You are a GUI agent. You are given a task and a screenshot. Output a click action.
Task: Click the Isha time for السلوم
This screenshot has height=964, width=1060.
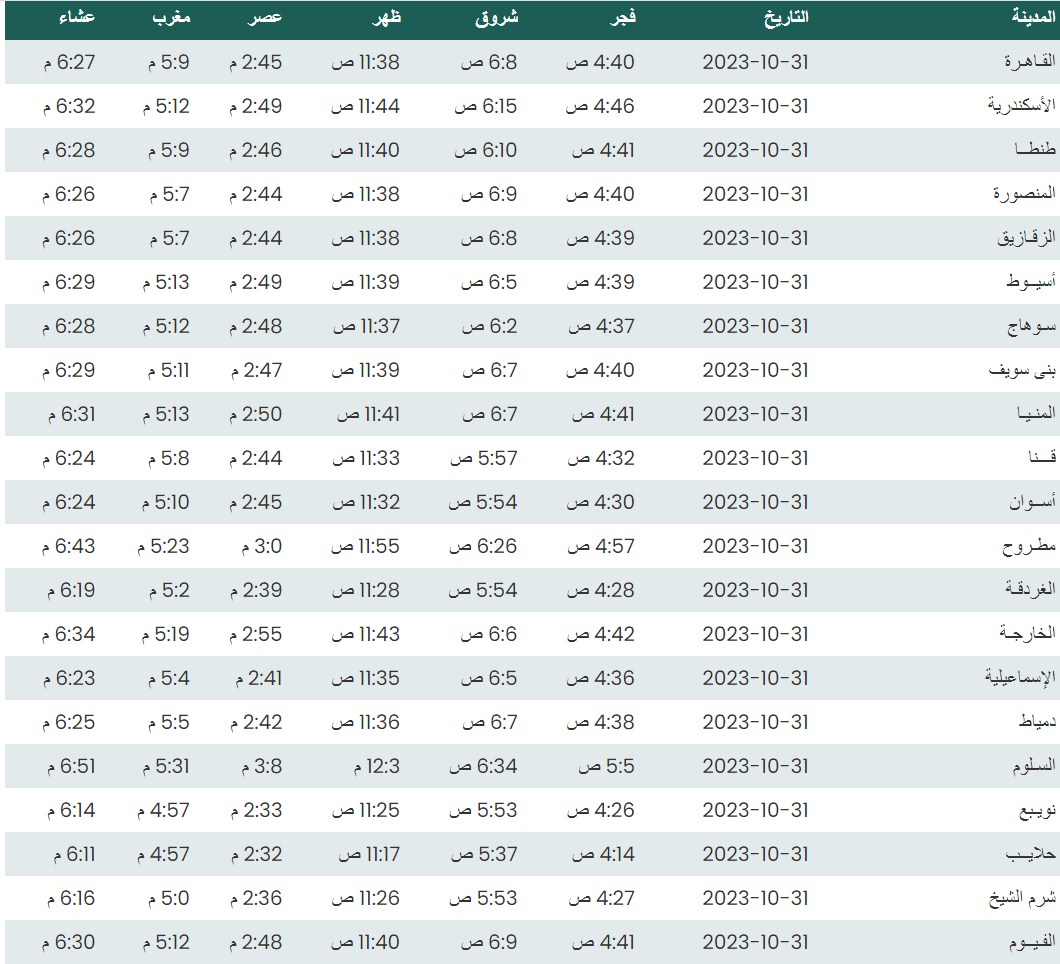coord(69,766)
